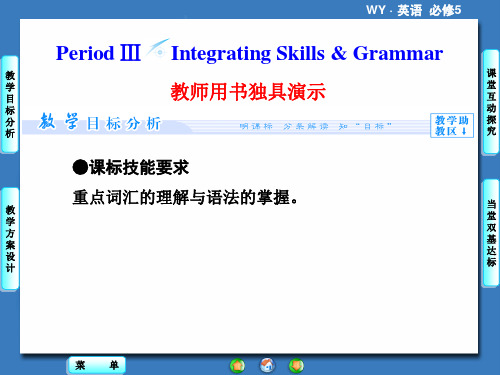Click the bullet heading 课标技能要求

point(131,167)
